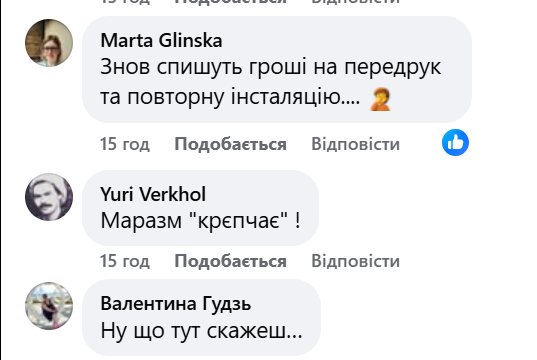Click the cut-off Відповісти link at the top edge
This screenshot has width=537, height=360.
pyautogui.click(x=355, y=2)
